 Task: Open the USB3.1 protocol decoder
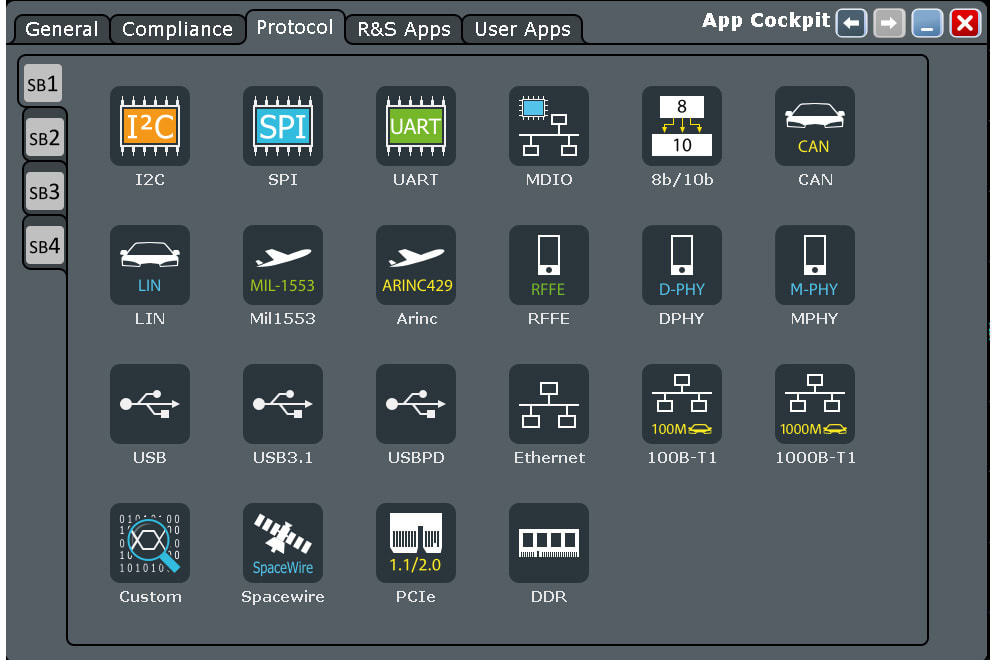pyautogui.click(x=282, y=404)
